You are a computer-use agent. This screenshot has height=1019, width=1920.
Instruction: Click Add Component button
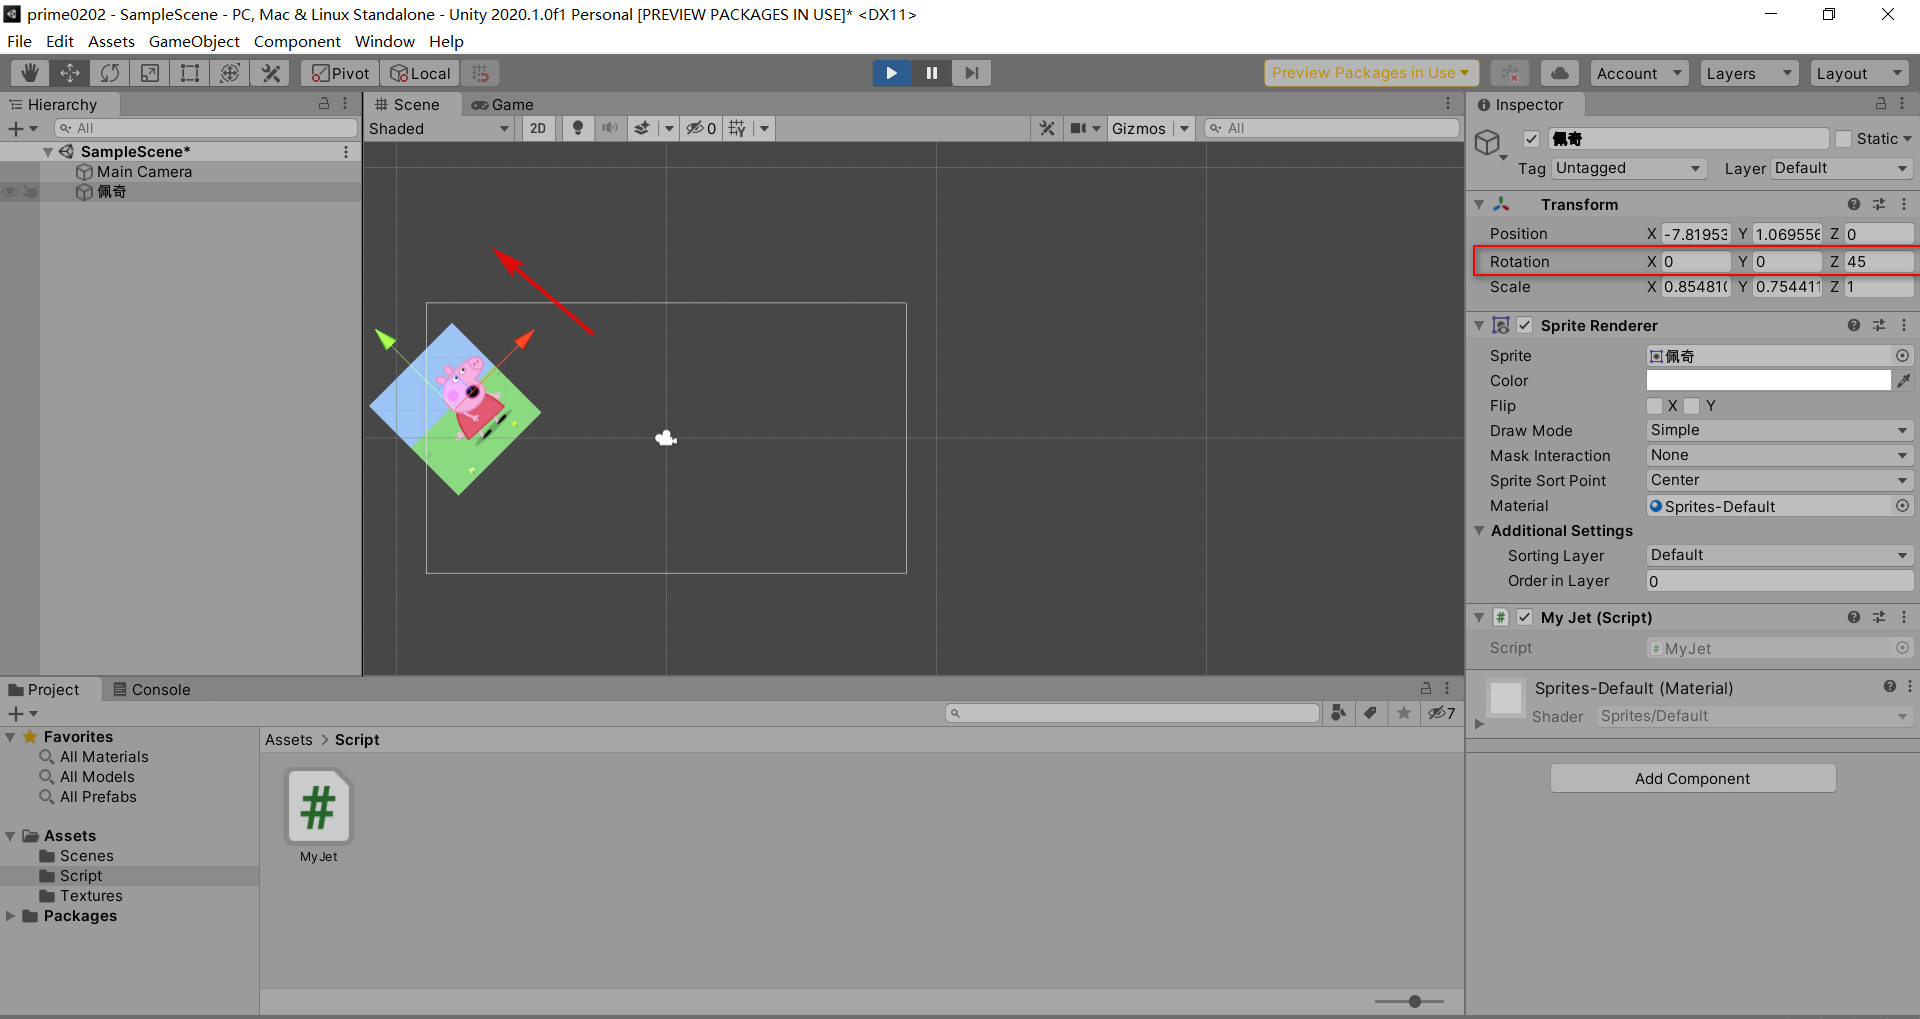1693,778
